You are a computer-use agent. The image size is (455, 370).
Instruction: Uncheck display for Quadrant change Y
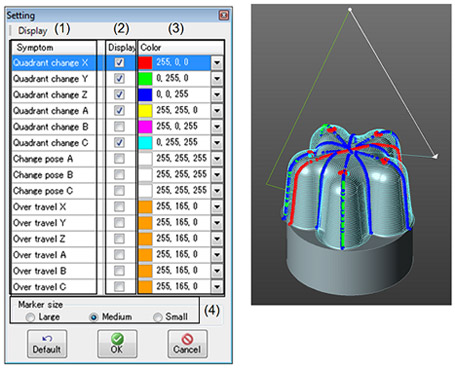click(x=119, y=78)
